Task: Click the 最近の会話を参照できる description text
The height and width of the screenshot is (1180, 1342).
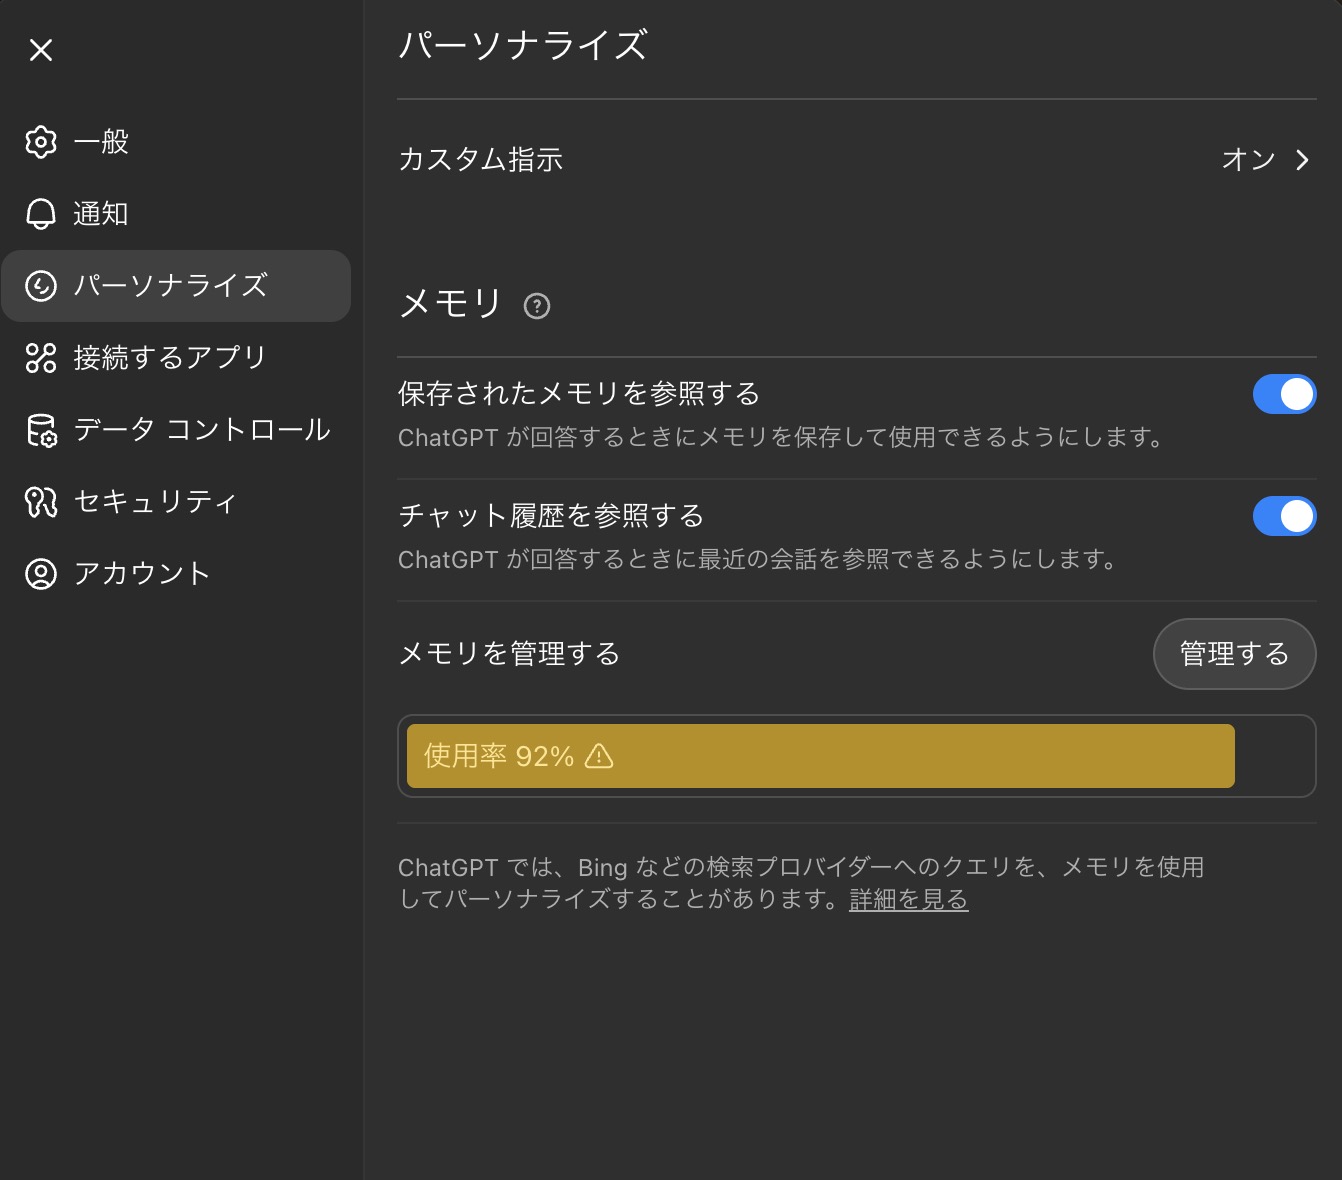Action: 759,560
